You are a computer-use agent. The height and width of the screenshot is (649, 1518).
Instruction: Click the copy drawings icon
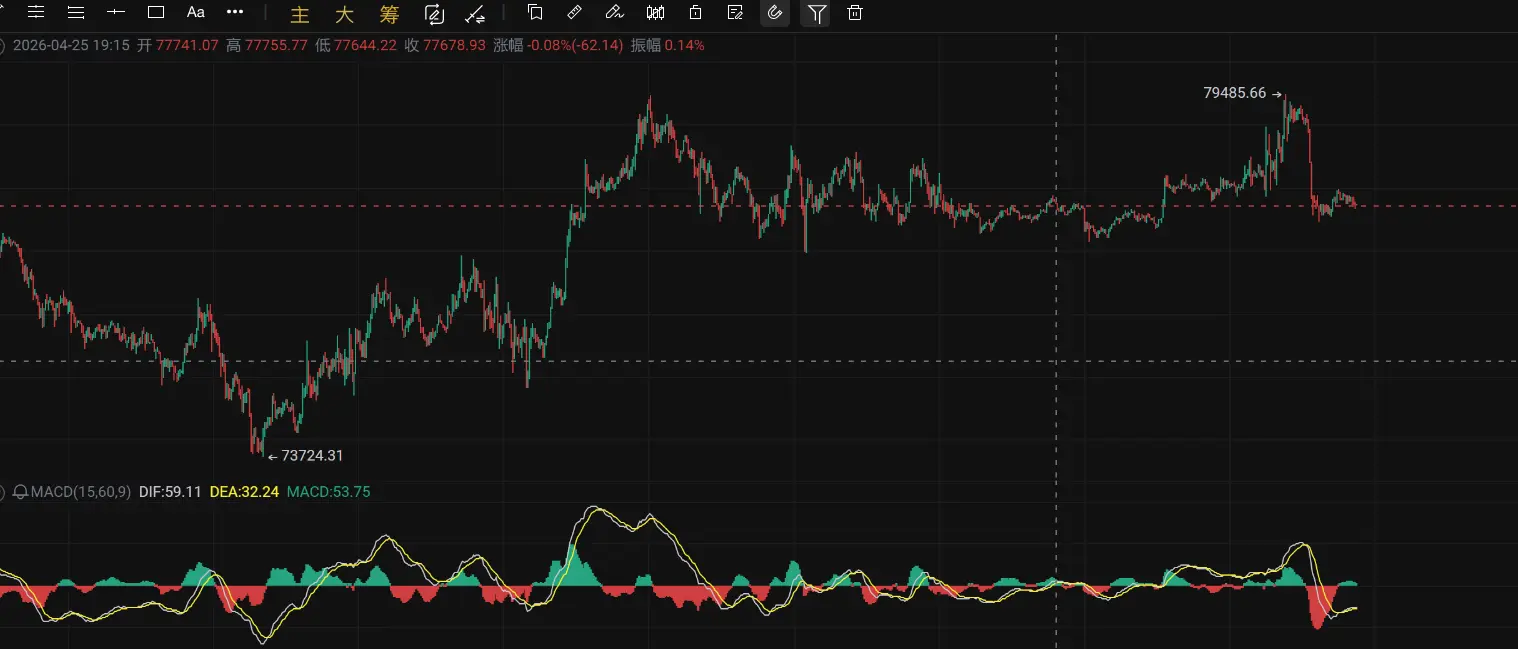pyautogui.click(x=535, y=12)
